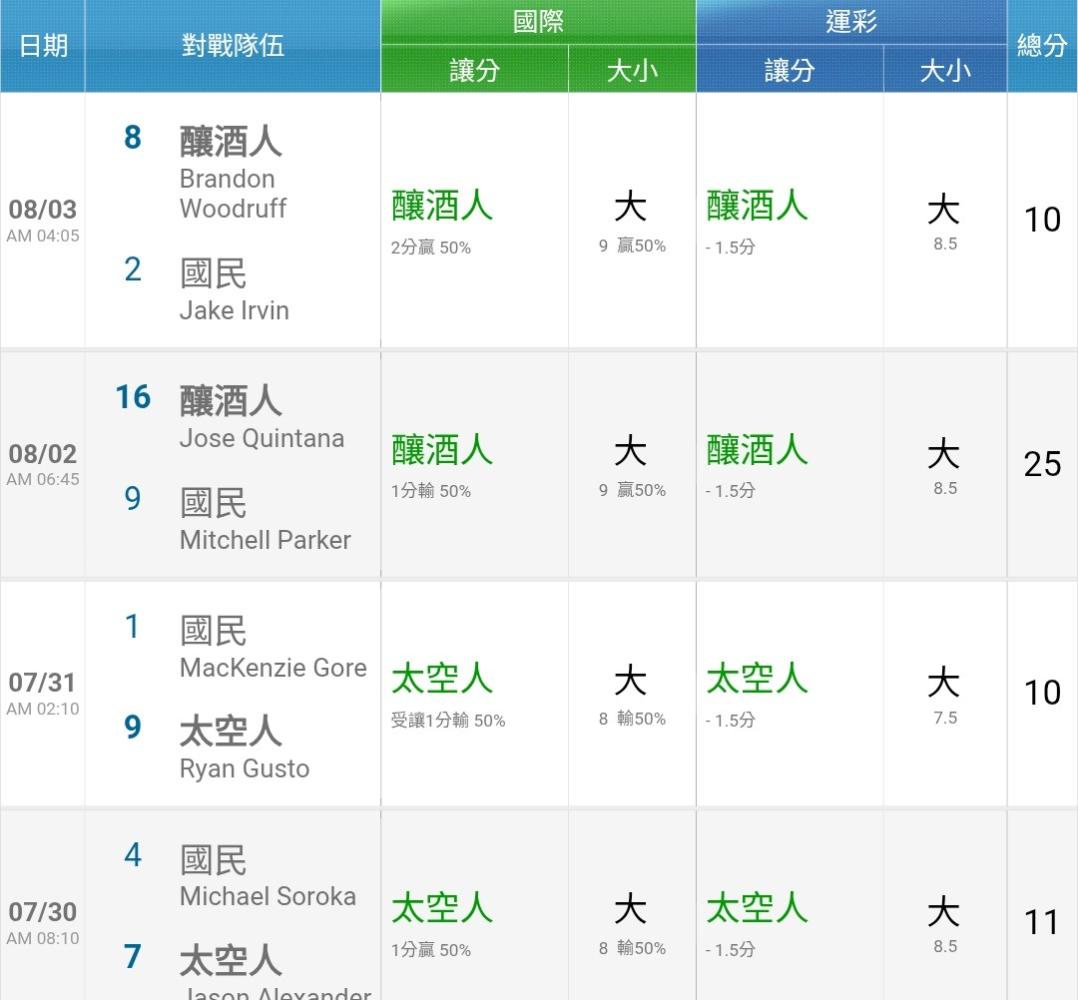Click total score 11
1078x1000 pixels.
click(1041, 922)
